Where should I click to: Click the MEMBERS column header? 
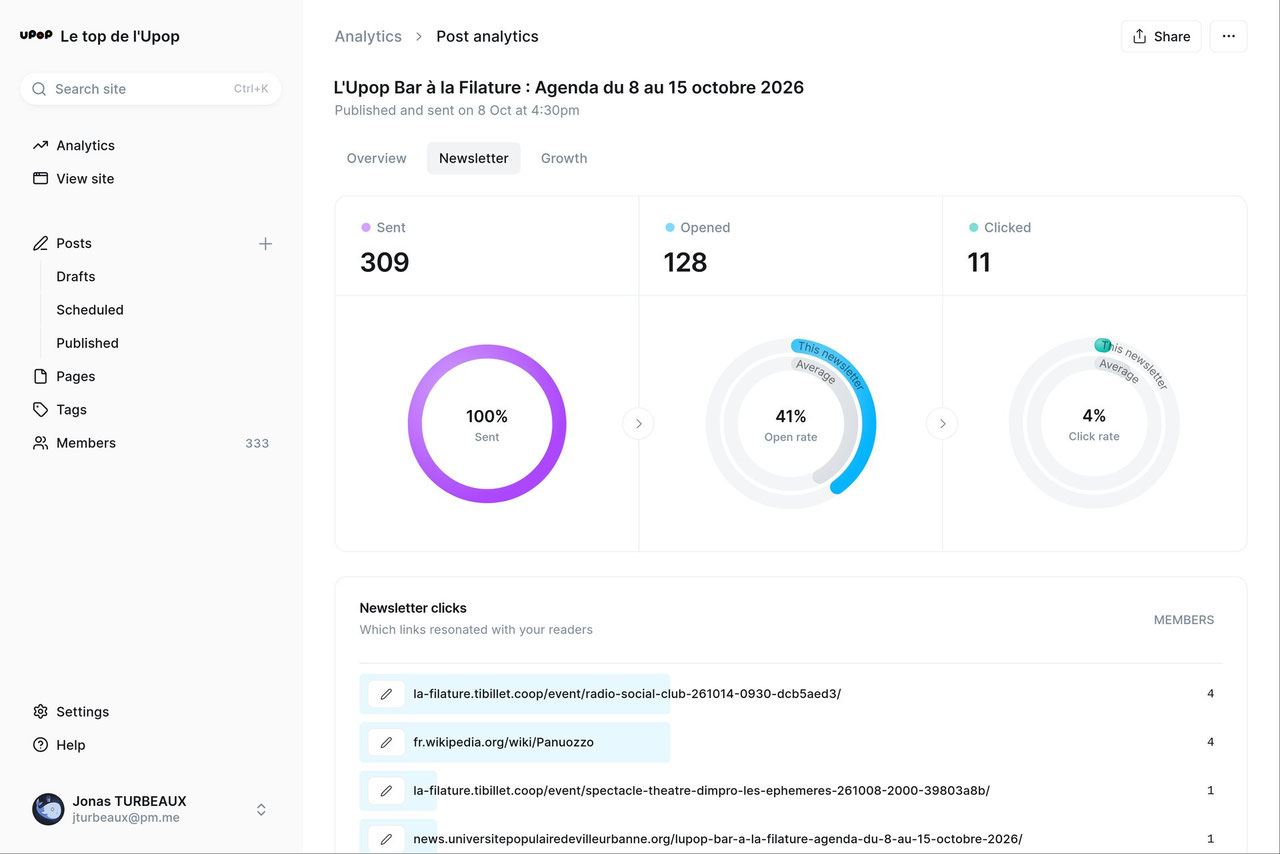click(1184, 620)
